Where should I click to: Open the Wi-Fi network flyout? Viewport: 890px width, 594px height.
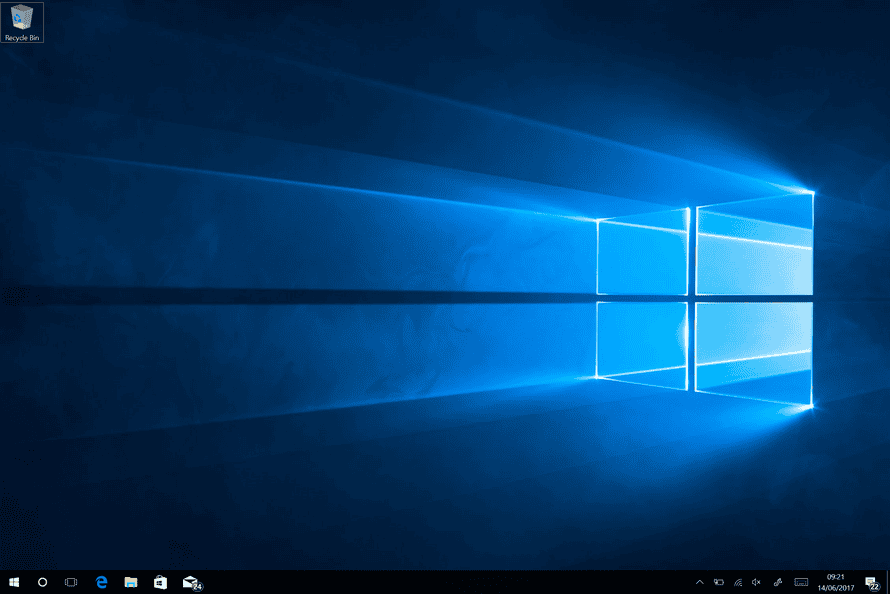[x=737, y=581]
